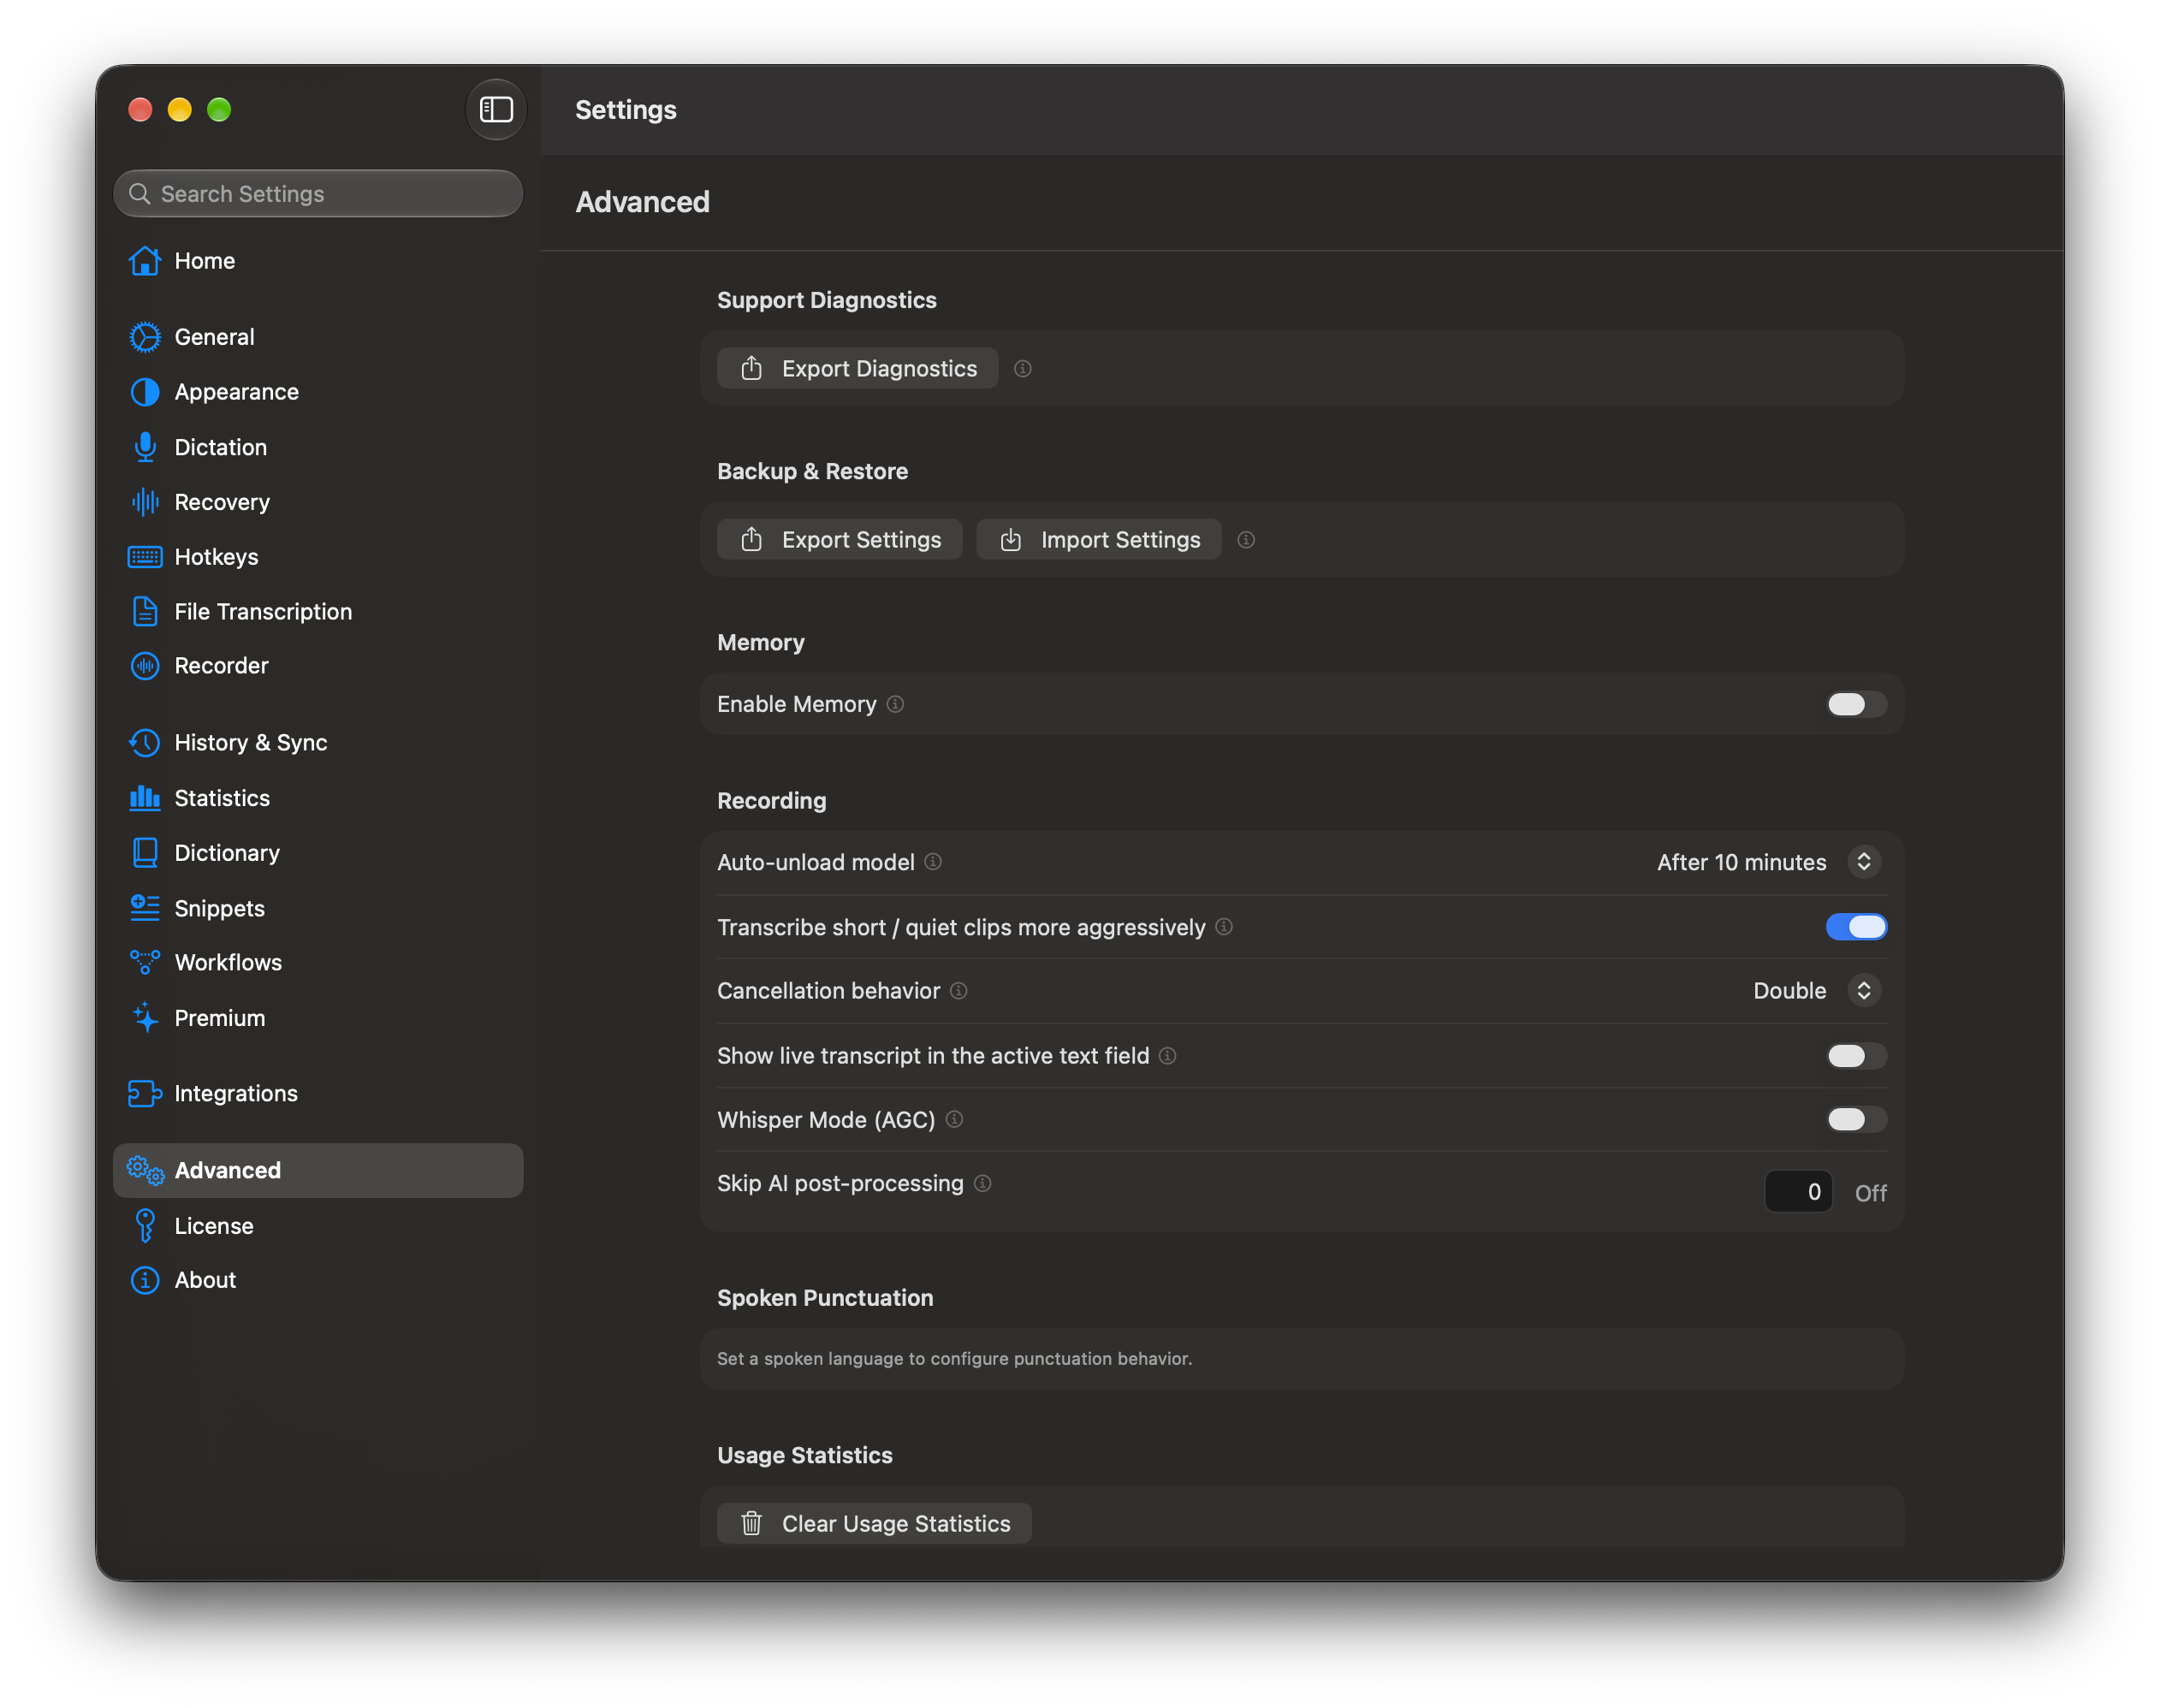Show info for Whisper Mode (AGC)
The image size is (2160, 1708).
[x=954, y=1119]
